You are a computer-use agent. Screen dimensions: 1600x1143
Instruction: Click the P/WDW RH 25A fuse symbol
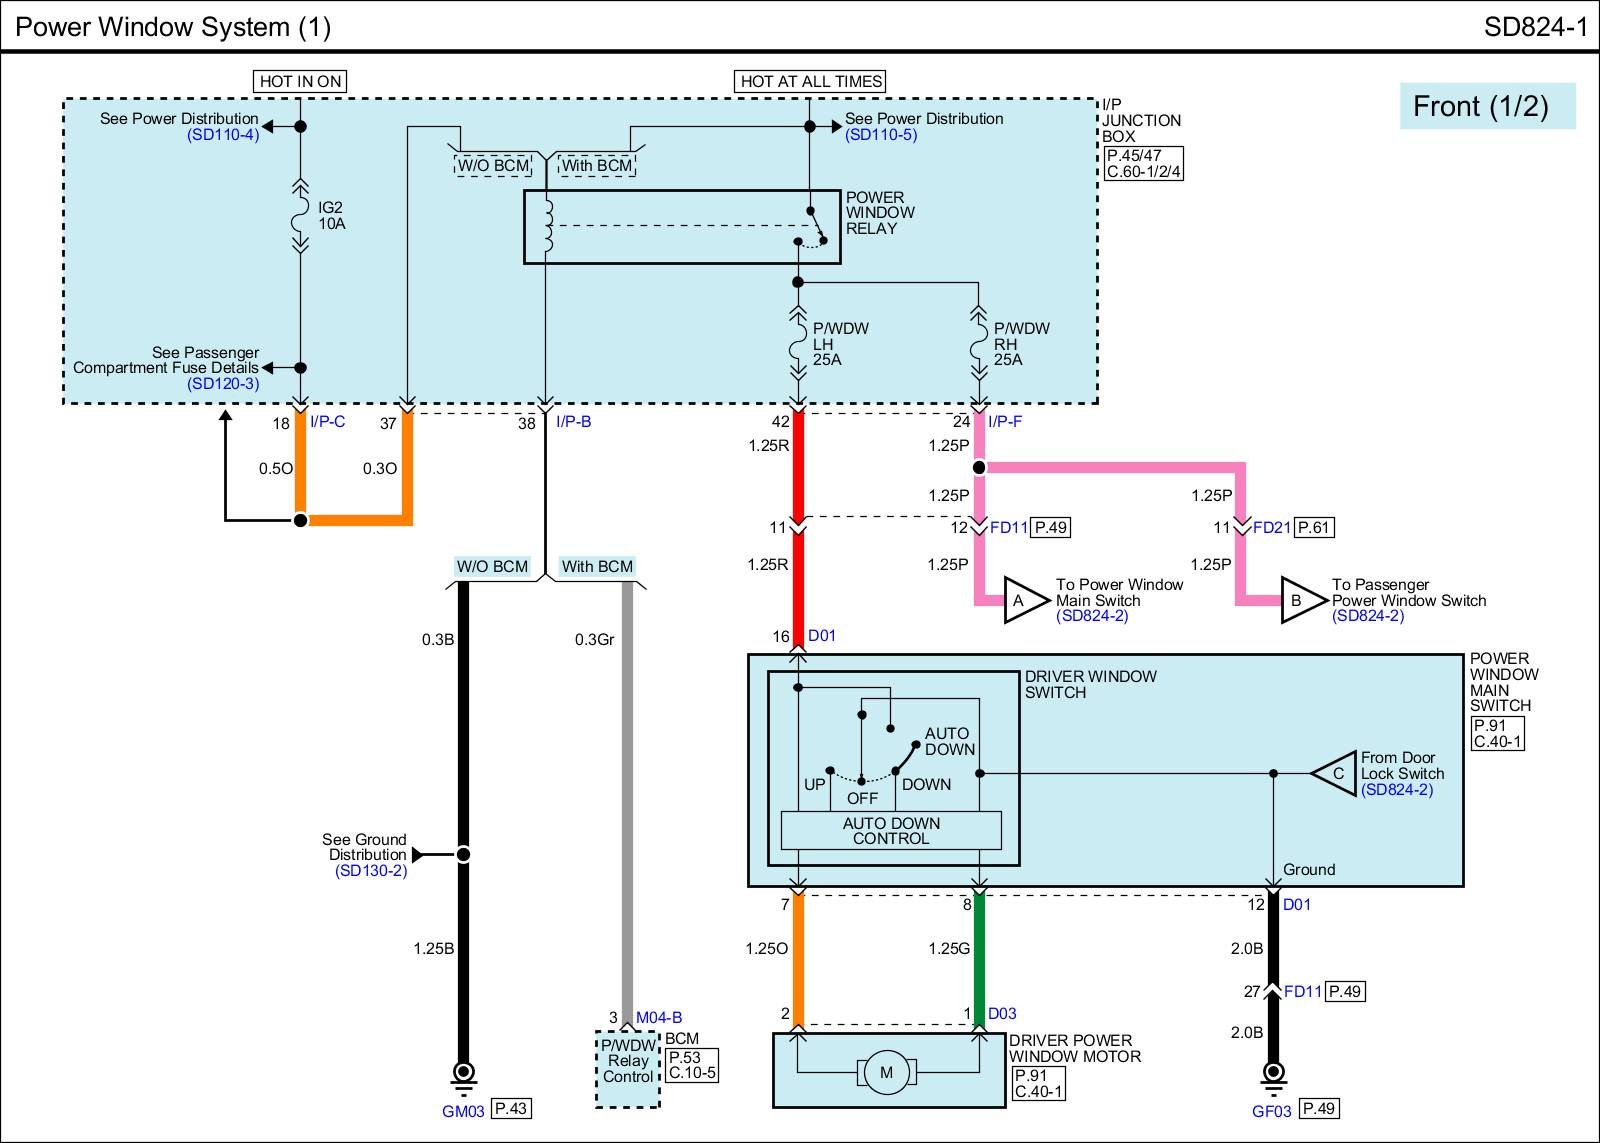click(979, 345)
